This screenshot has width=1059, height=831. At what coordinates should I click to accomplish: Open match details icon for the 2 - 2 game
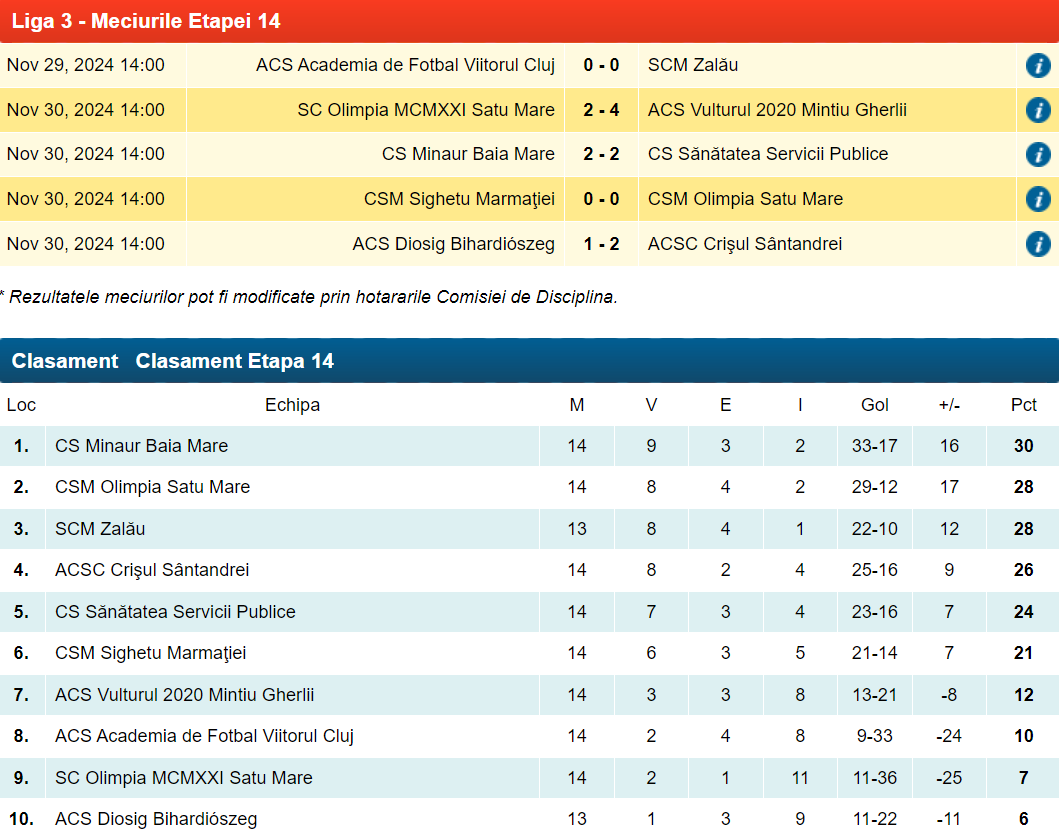(x=1037, y=155)
